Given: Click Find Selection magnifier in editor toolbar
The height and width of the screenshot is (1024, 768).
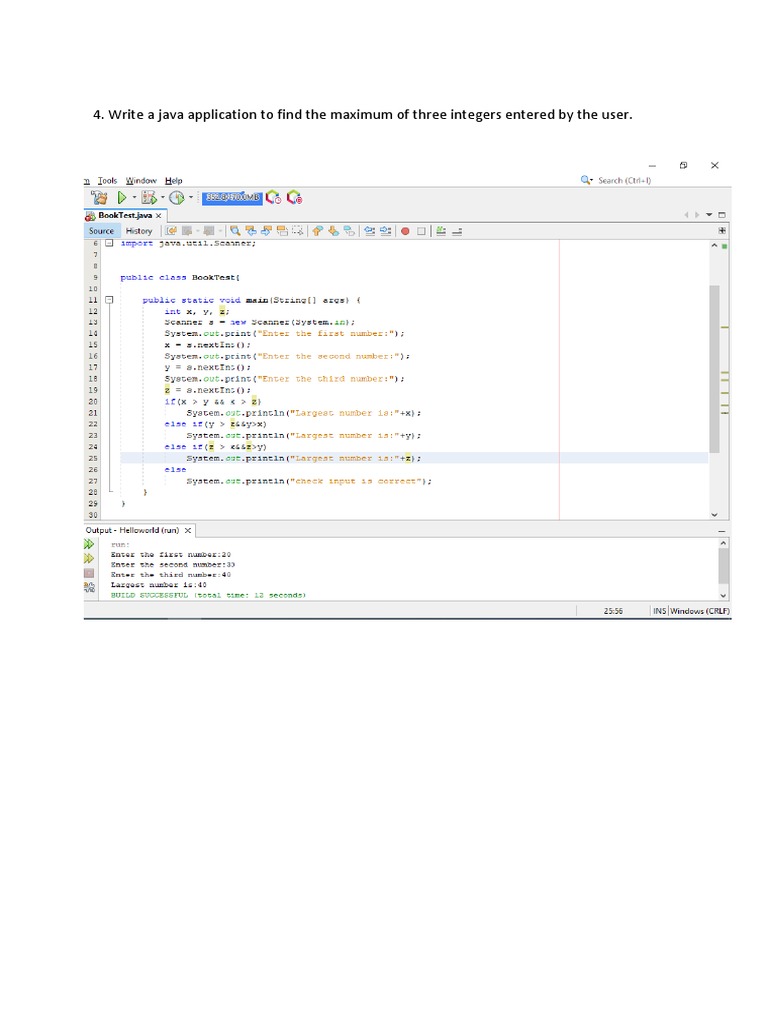Looking at the screenshot, I should (235, 231).
